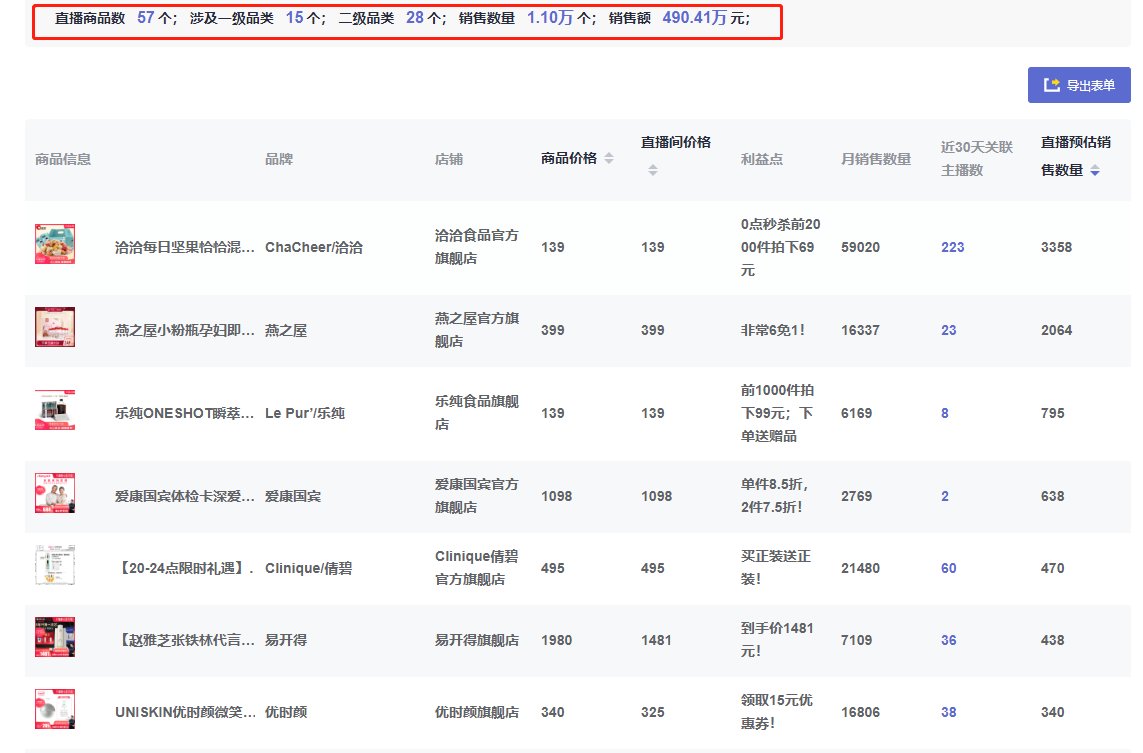The image size is (1143, 753).
Task: Click estimated sales value 2064
Action: click(1056, 330)
